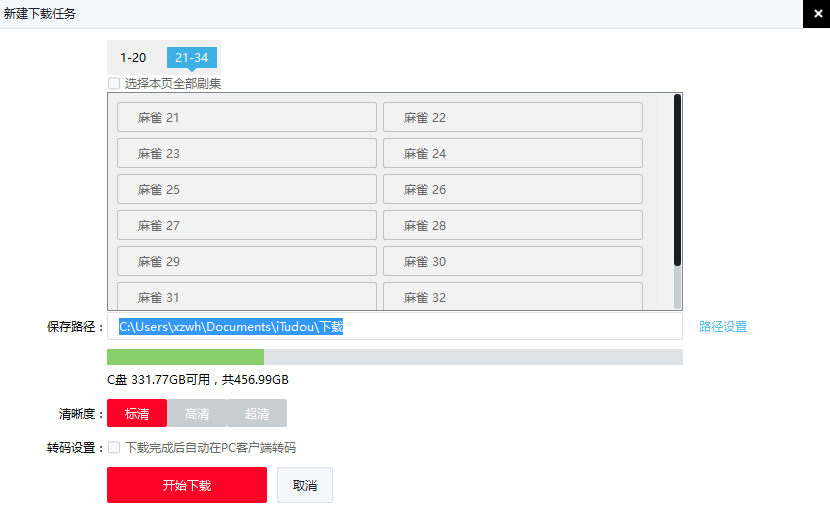This screenshot has height=511, width=830.
Task: Enable auto transcode after download checkbox
Action: coord(114,447)
